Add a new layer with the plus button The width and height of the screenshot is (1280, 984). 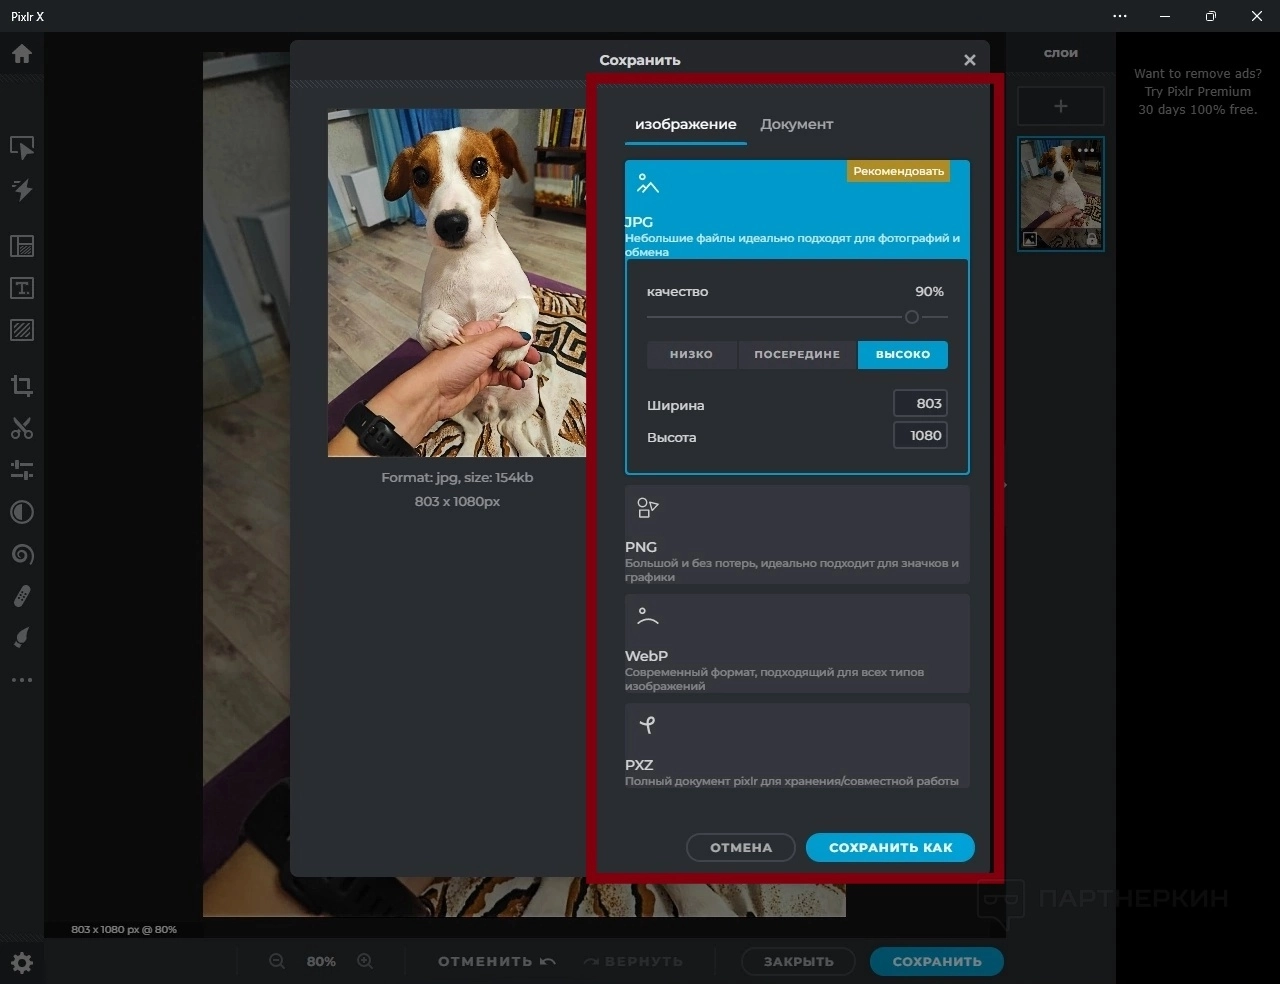[x=1061, y=106]
